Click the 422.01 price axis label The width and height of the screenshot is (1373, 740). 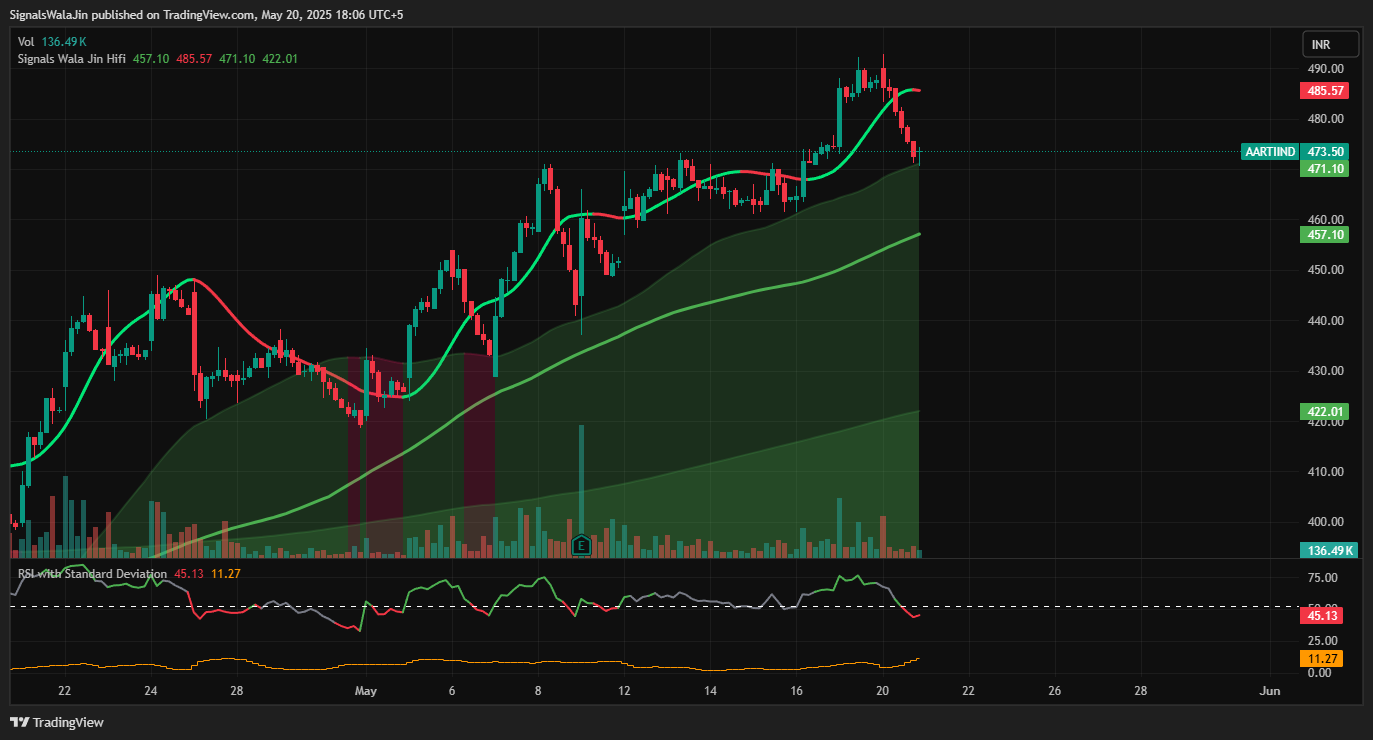pos(1325,412)
